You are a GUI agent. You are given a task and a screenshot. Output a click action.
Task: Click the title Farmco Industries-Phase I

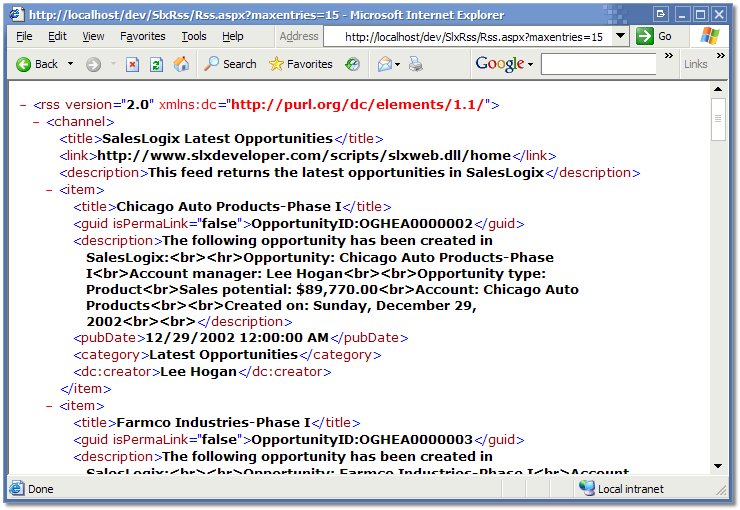[213, 423]
